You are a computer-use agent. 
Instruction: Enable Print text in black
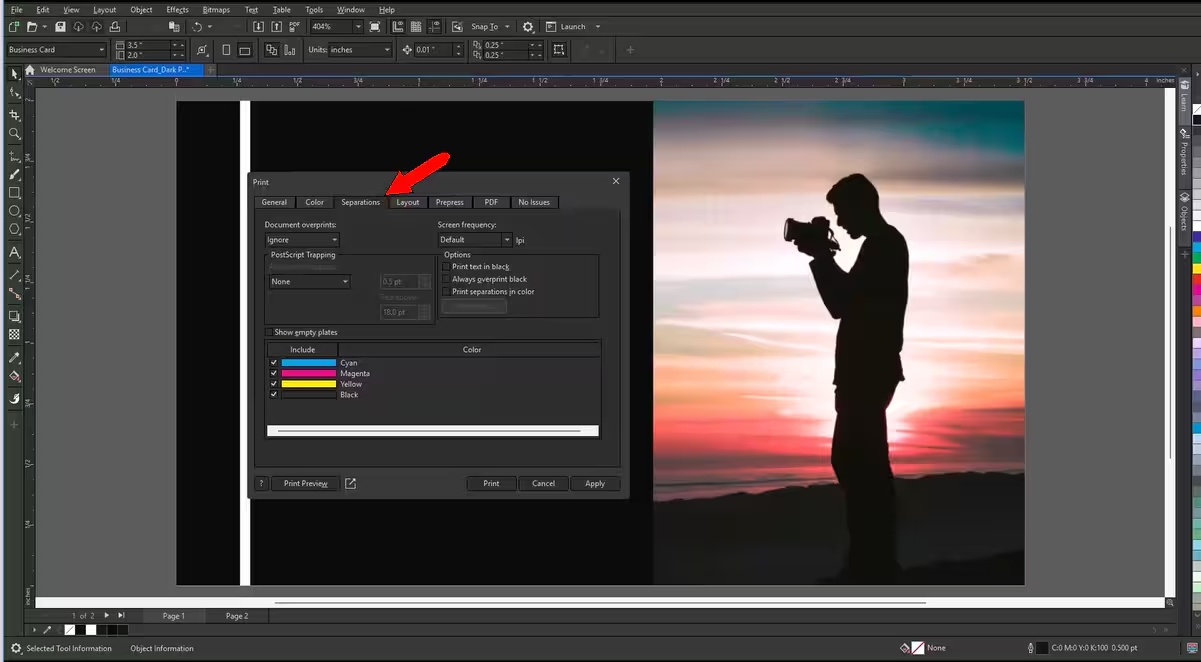pyautogui.click(x=447, y=267)
